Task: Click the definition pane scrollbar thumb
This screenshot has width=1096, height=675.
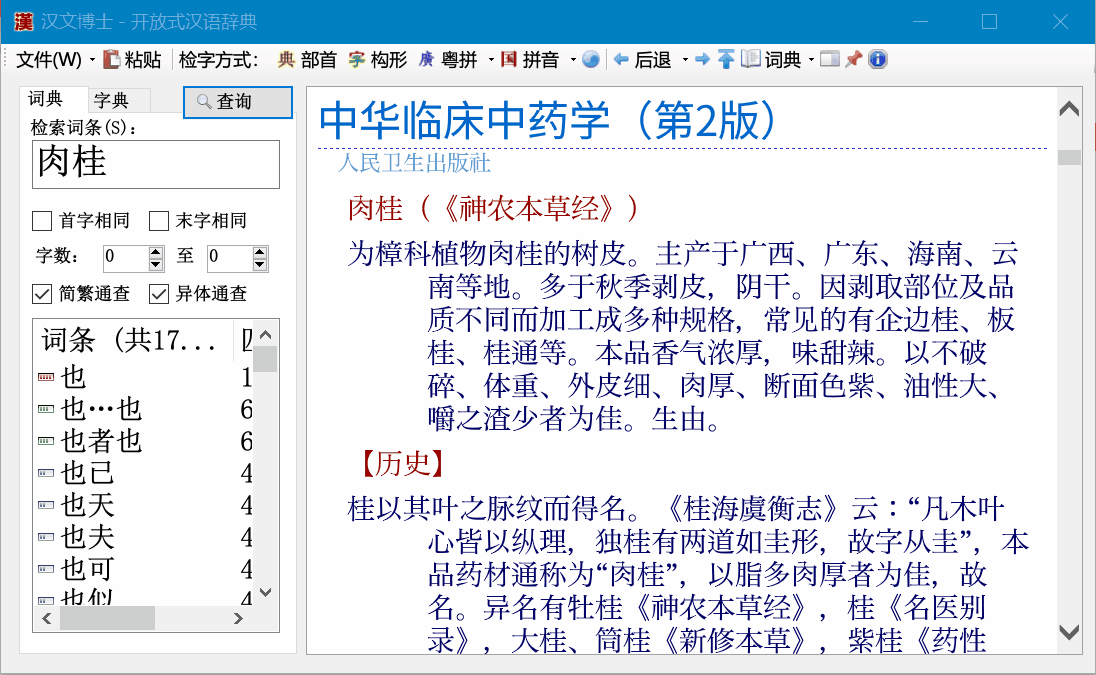Action: tap(1069, 157)
